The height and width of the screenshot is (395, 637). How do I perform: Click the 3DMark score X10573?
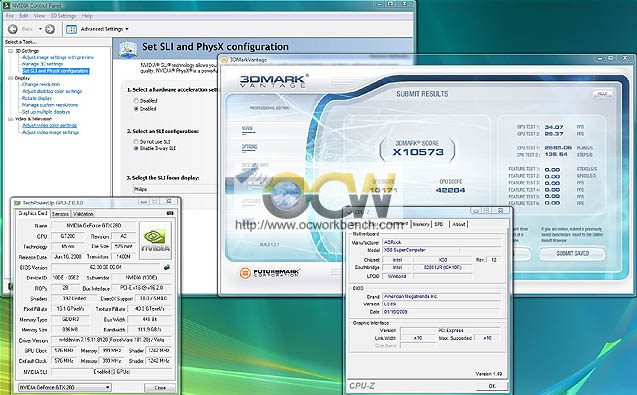(418, 152)
